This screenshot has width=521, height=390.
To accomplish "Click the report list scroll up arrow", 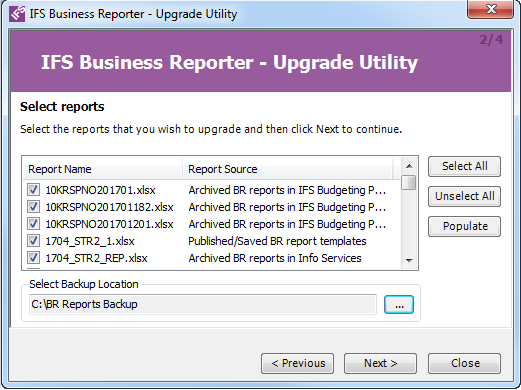I will [409, 166].
